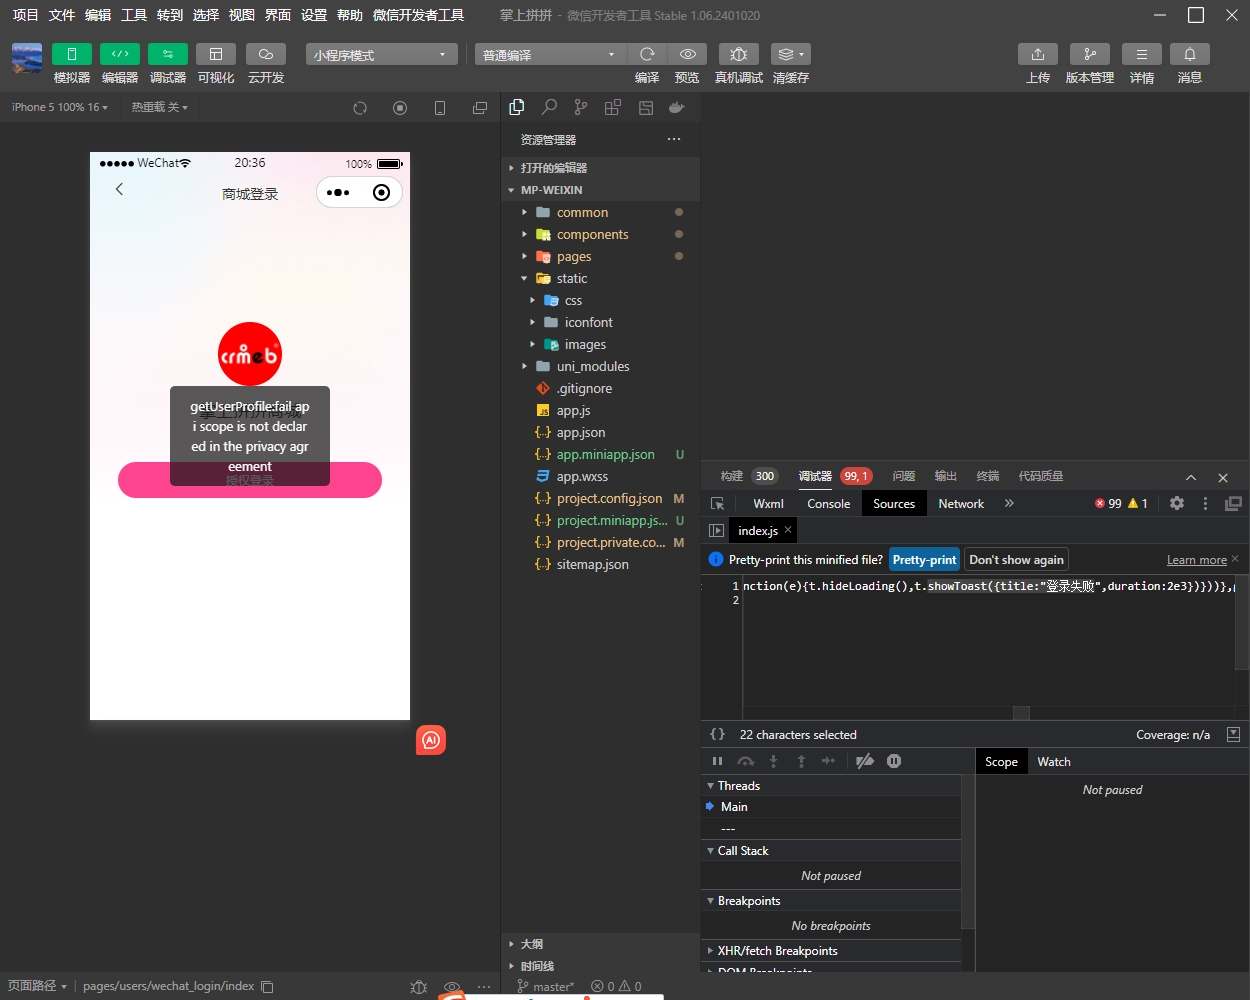Collapse the static folder

(600, 278)
